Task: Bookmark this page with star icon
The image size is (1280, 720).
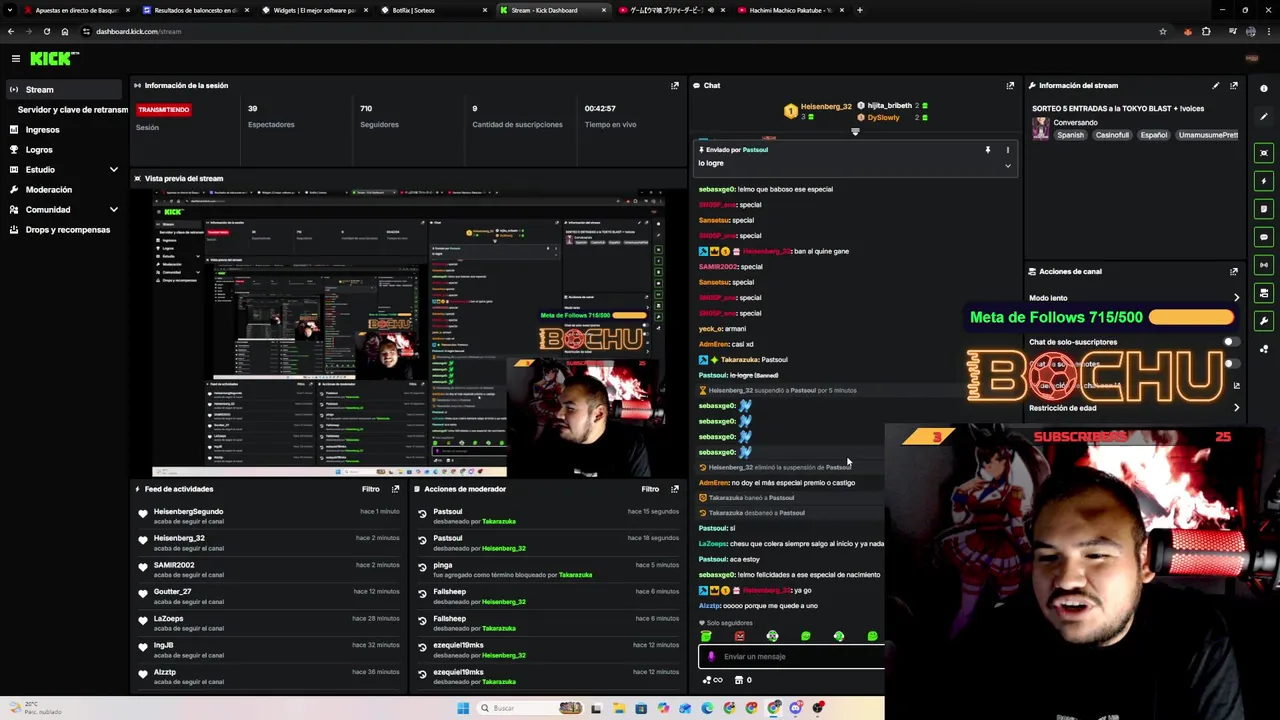Action: click(x=1162, y=31)
